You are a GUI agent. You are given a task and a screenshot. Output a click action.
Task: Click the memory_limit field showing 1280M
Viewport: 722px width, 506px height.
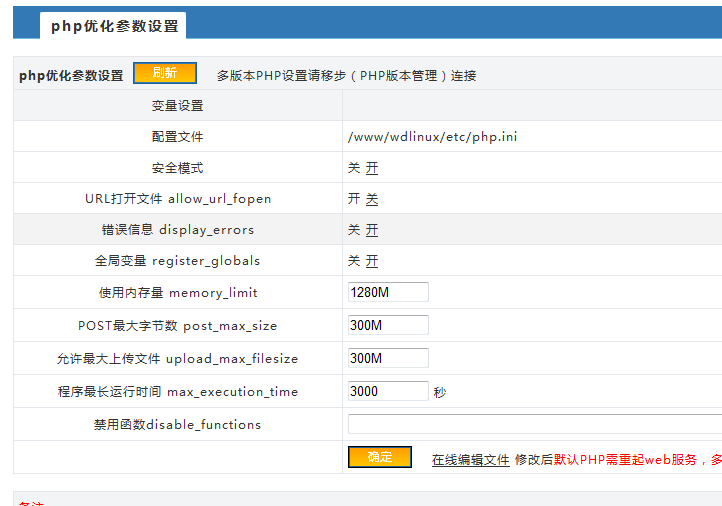pos(388,292)
